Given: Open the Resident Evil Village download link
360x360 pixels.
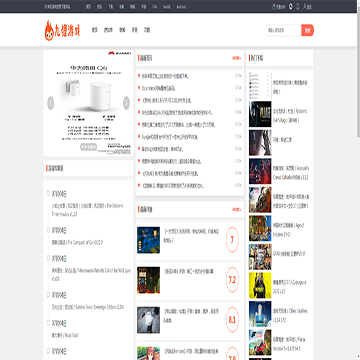Looking at the screenshot, I should [290, 115].
